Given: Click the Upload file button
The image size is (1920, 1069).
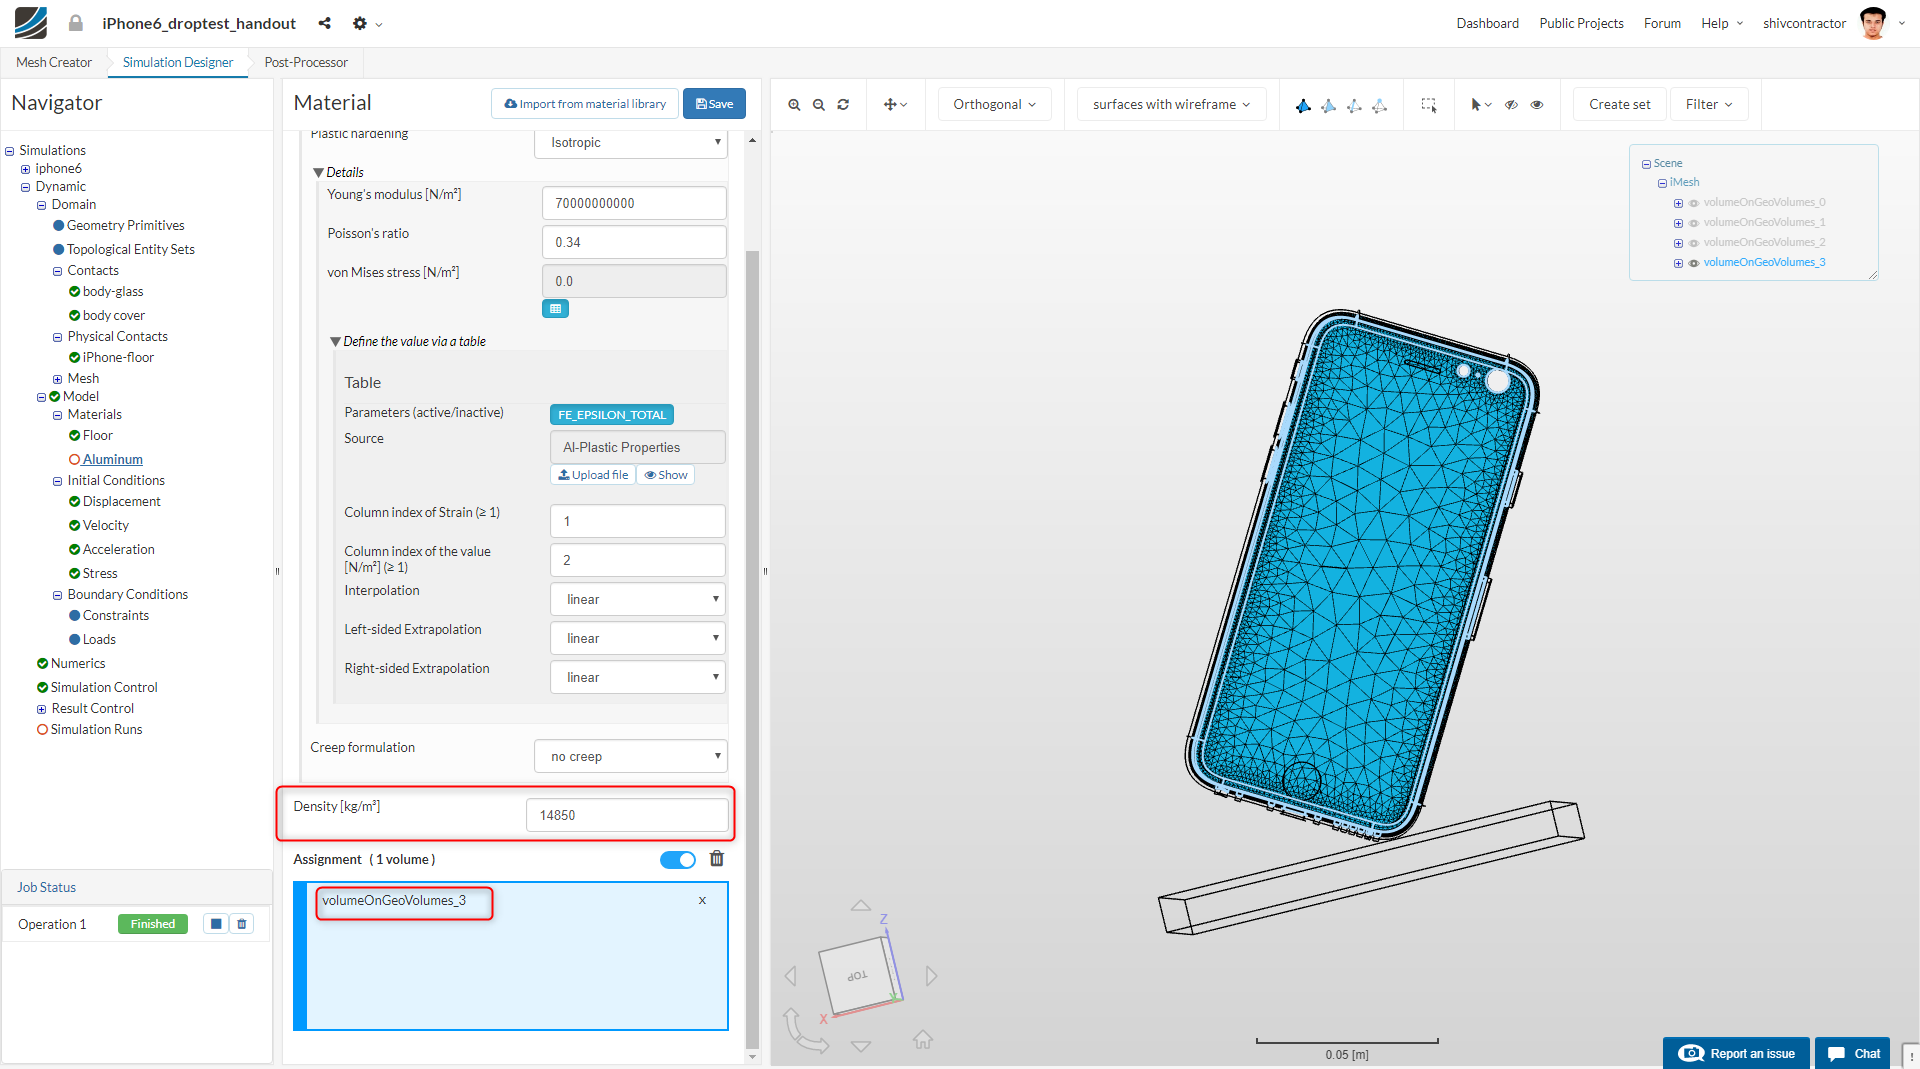Looking at the screenshot, I should pos(593,475).
